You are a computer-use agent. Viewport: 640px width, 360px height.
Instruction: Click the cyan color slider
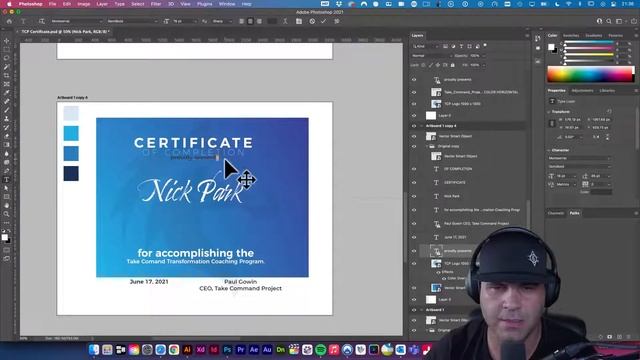[x=589, y=43]
